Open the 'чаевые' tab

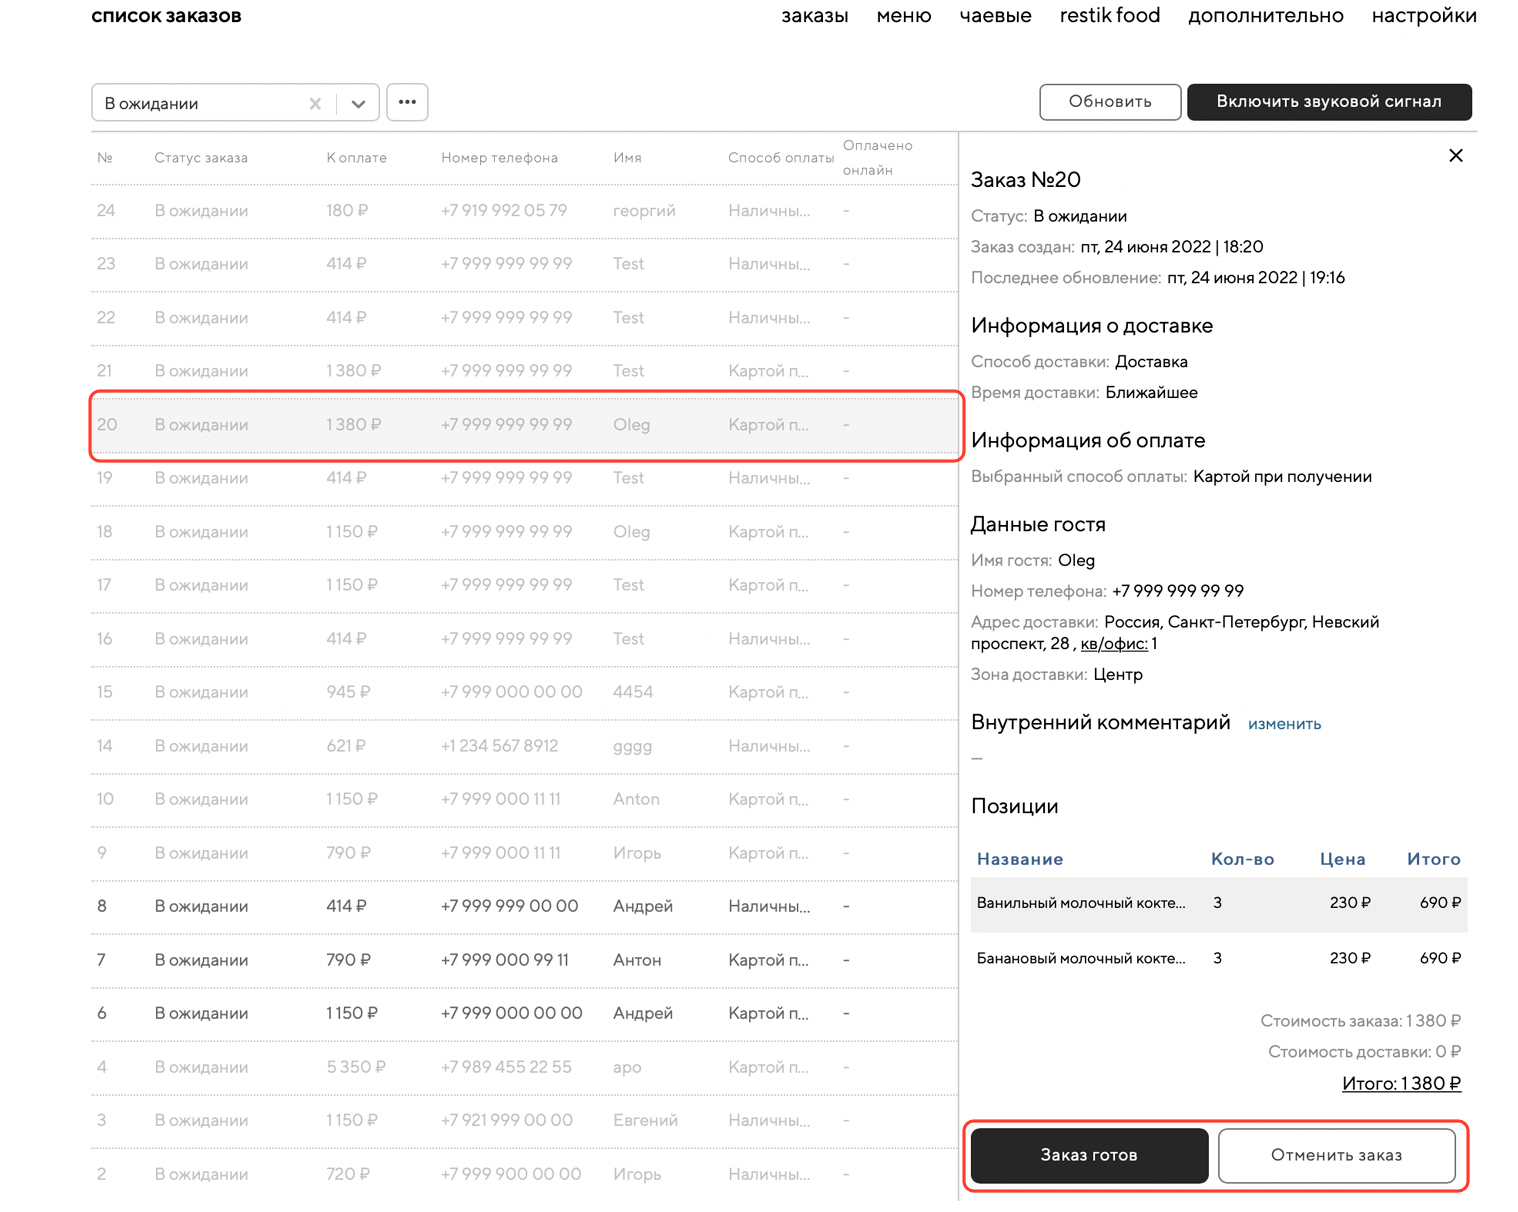pyautogui.click(x=995, y=16)
